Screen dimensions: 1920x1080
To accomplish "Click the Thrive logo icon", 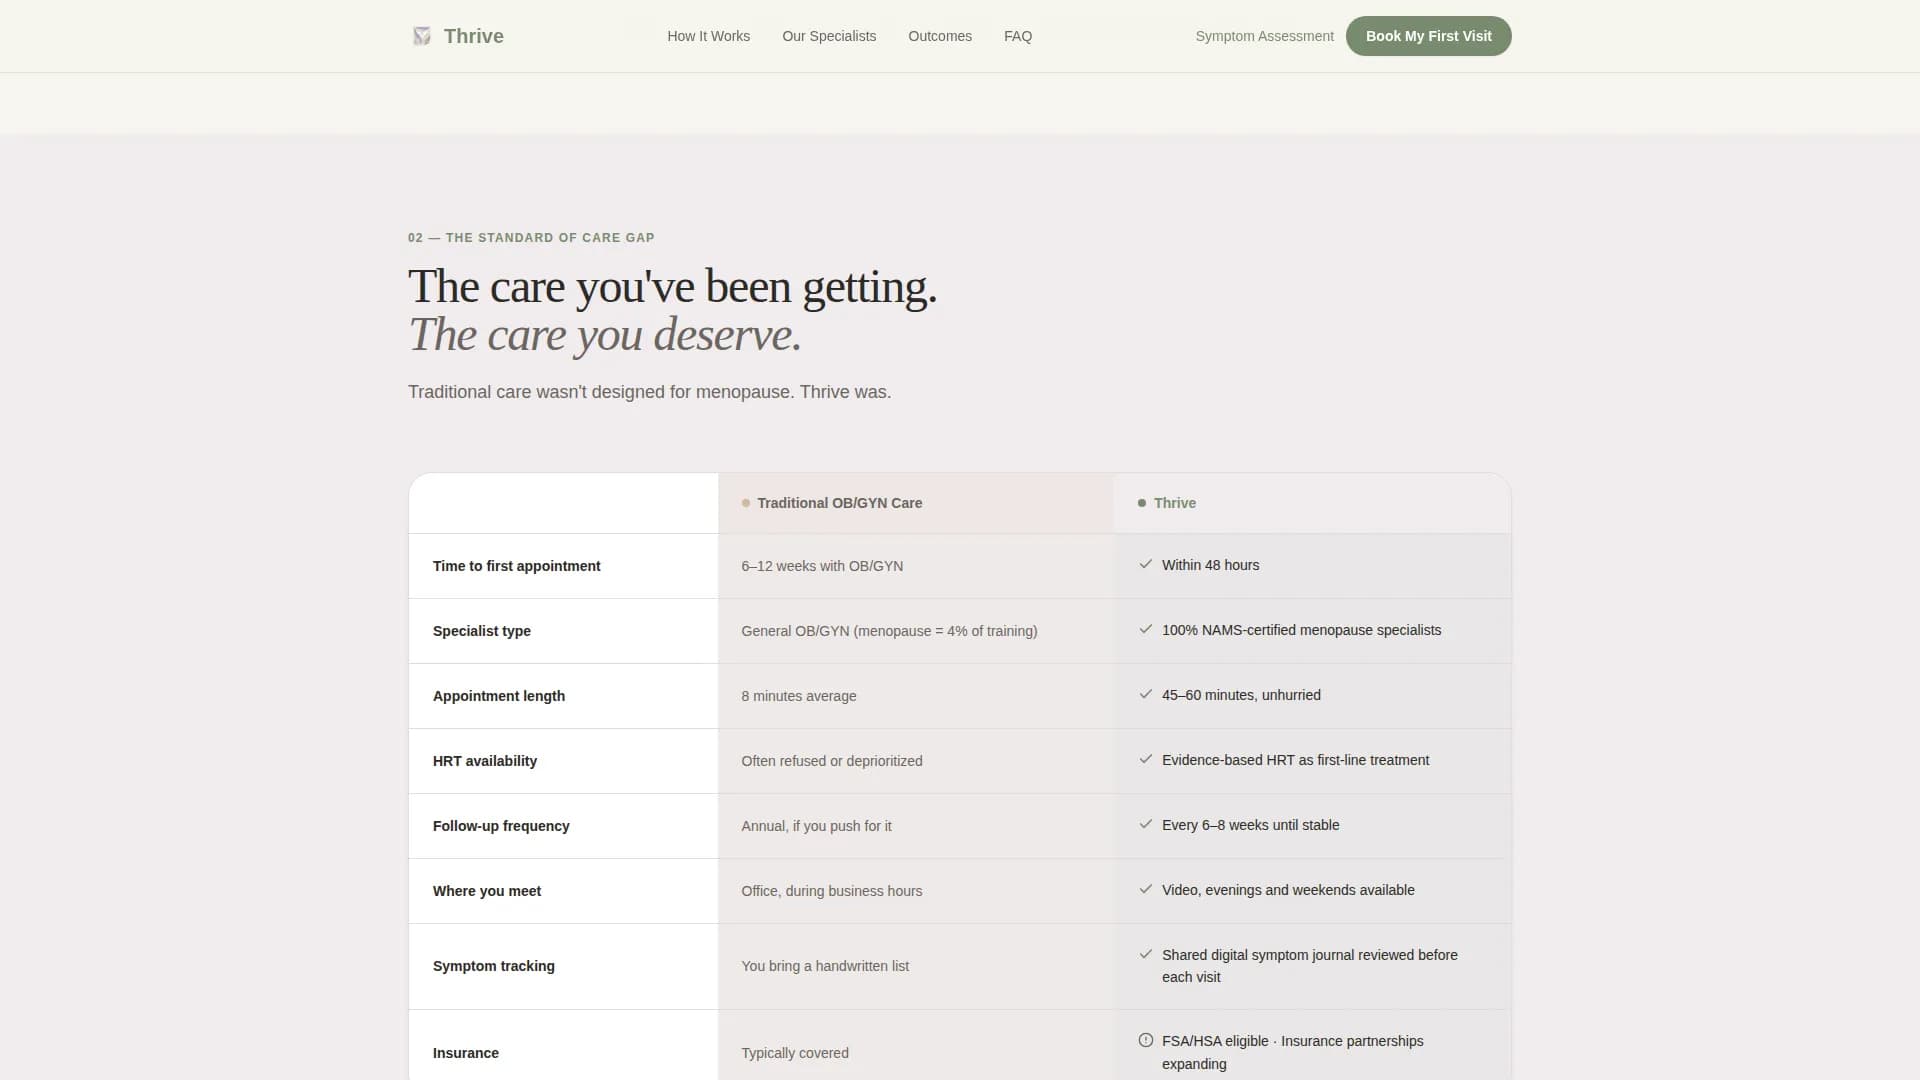I will [x=422, y=36].
